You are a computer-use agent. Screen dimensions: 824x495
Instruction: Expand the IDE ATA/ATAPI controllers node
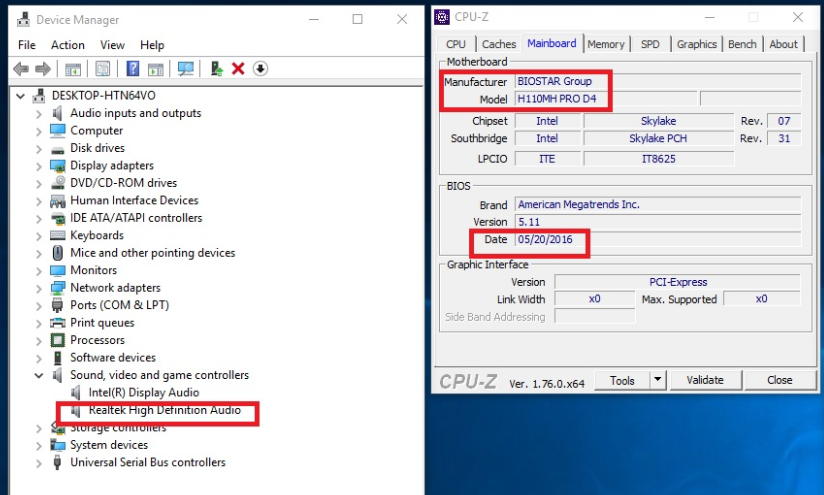pos(38,218)
